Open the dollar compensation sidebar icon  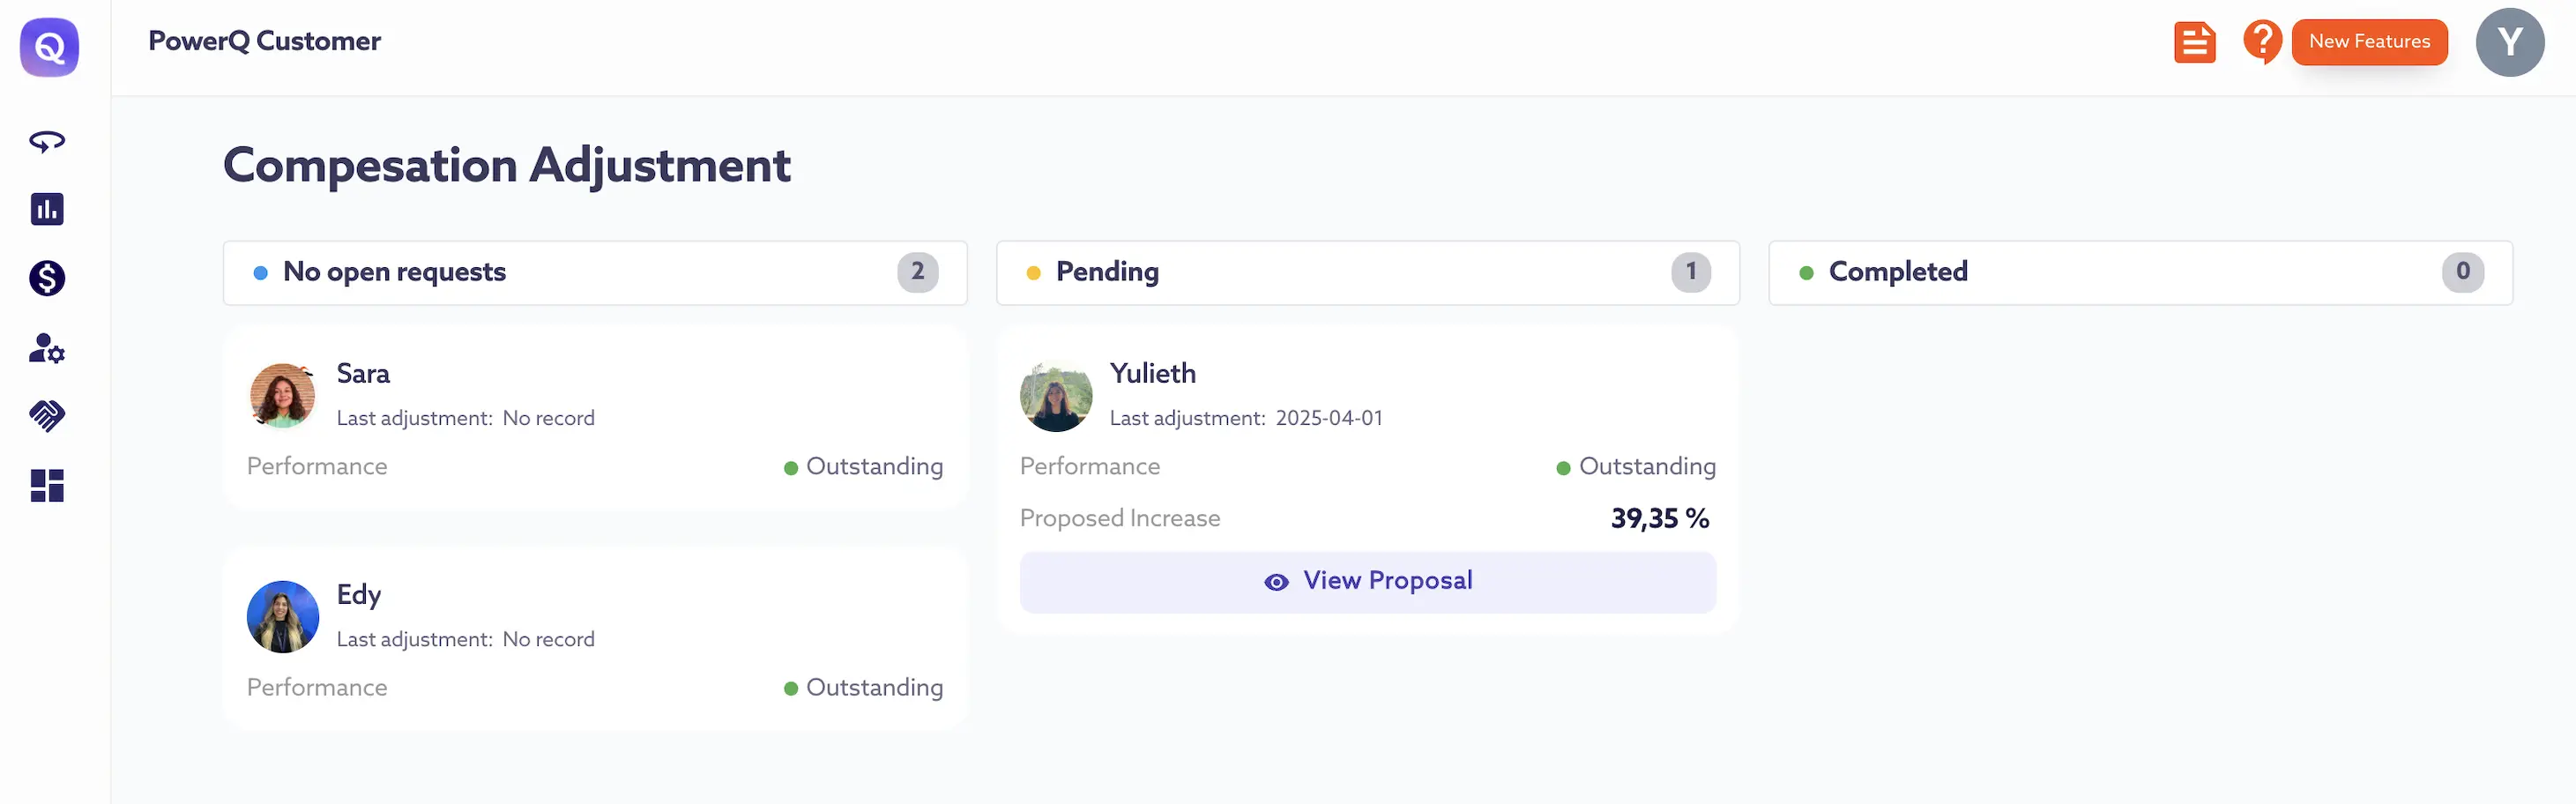(47, 278)
